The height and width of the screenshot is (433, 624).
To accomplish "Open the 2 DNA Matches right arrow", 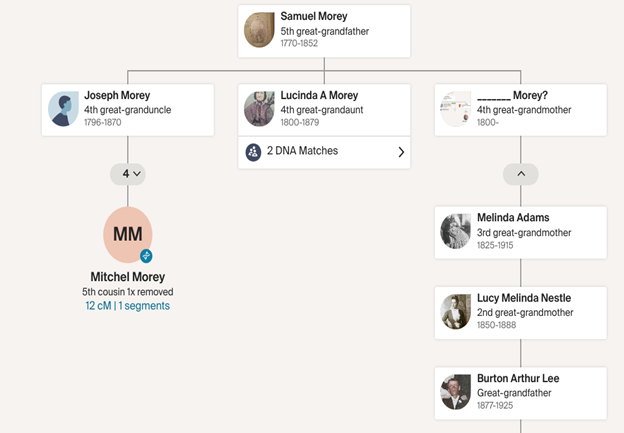I will (401, 152).
